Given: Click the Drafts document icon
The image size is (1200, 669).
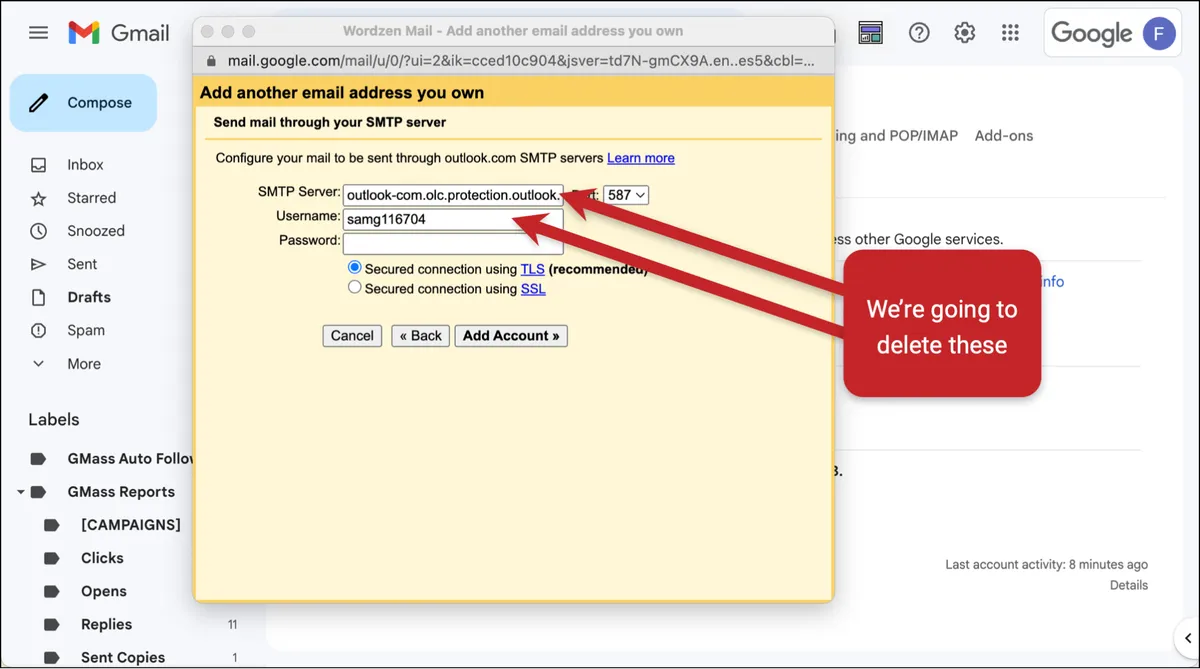Looking at the screenshot, I should pos(38,297).
